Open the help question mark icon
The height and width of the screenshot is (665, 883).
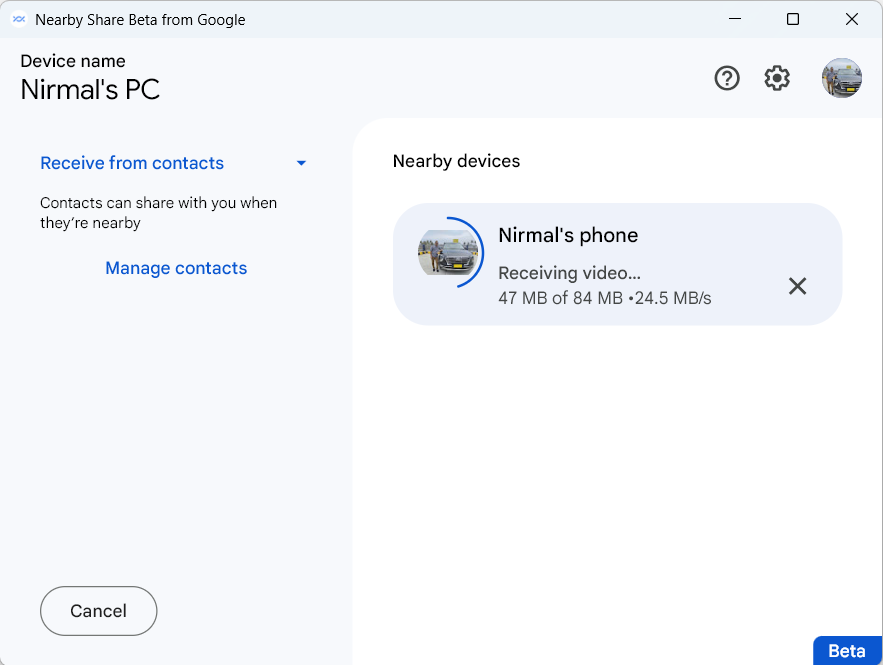[x=727, y=78]
